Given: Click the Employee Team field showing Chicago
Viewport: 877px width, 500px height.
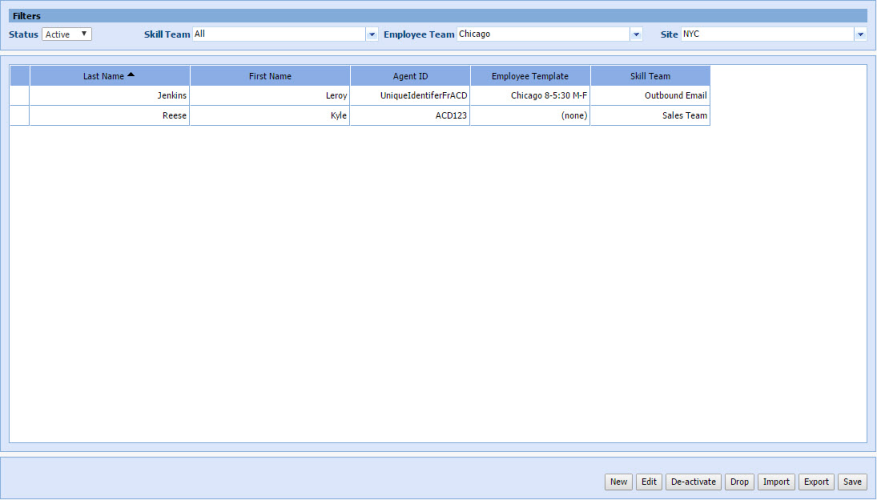Looking at the screenshot, I should 543,34.
